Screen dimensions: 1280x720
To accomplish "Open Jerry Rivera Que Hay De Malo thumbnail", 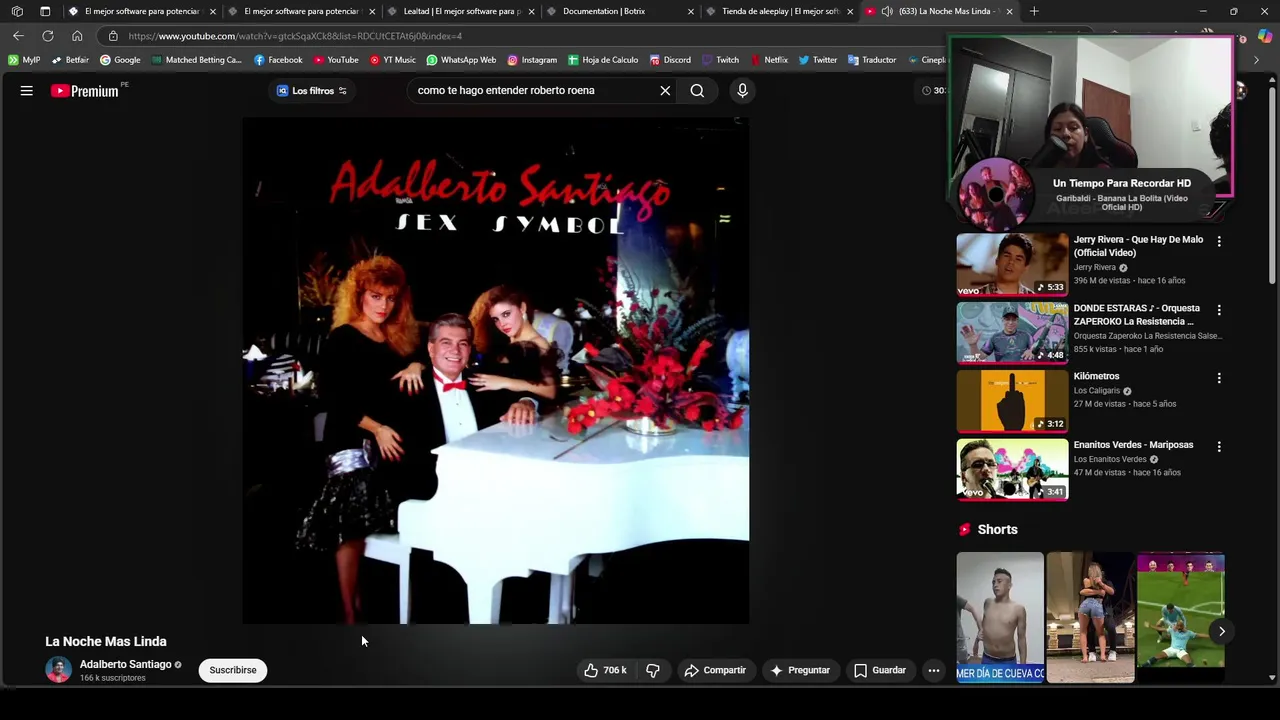I will point(1012,264).
